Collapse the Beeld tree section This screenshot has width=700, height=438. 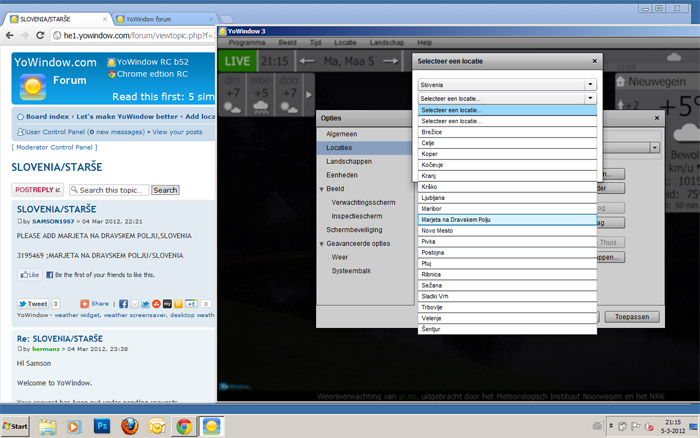321,189
